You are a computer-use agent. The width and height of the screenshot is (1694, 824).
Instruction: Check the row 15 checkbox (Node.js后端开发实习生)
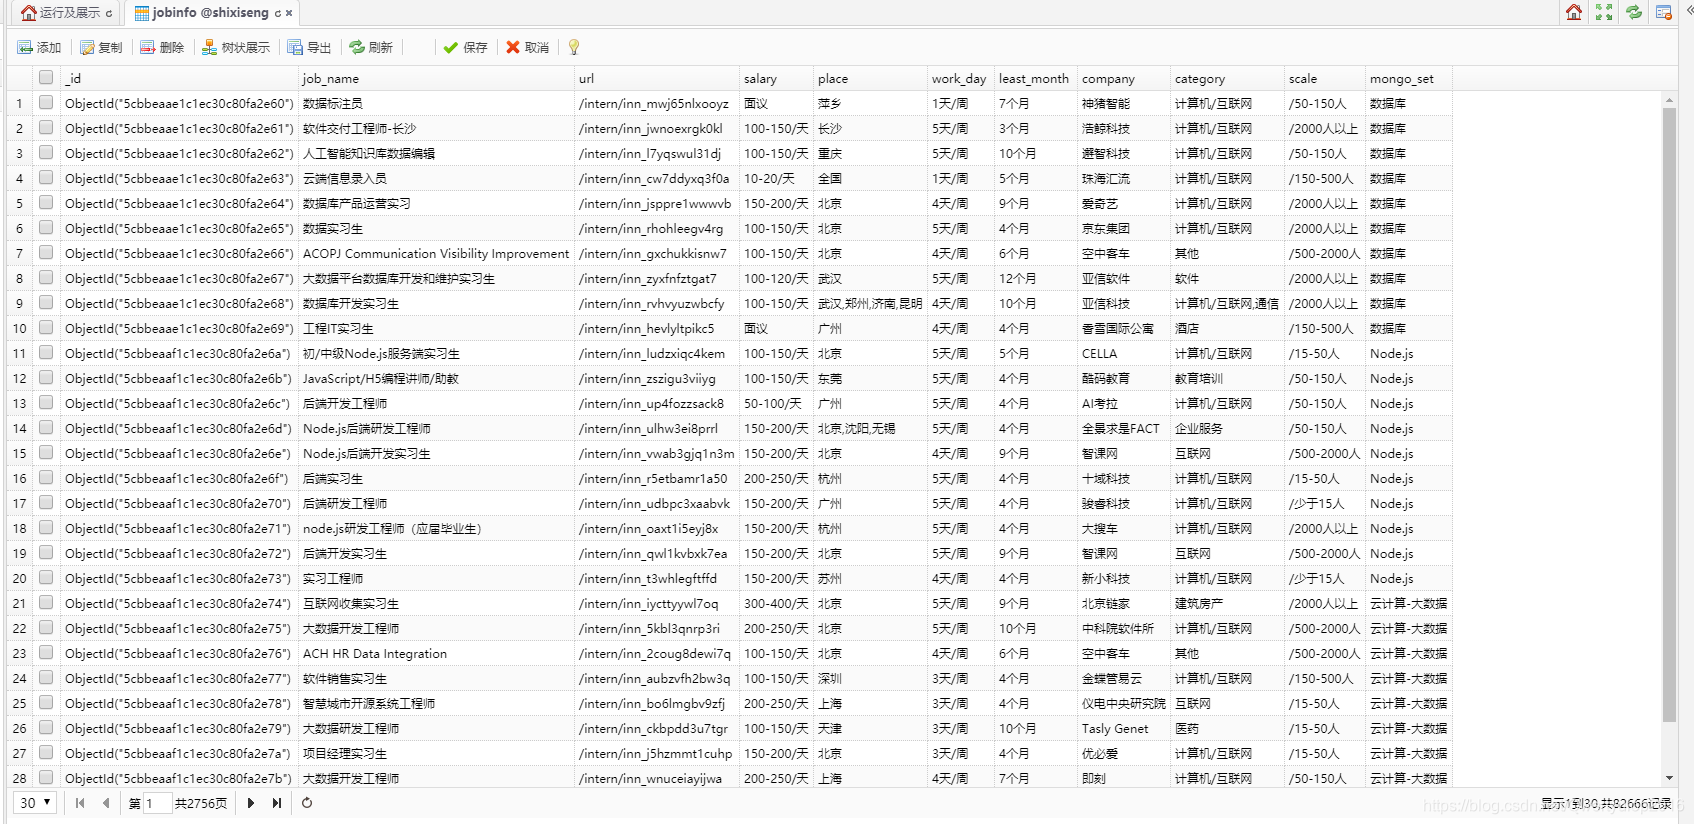(46, 452)
